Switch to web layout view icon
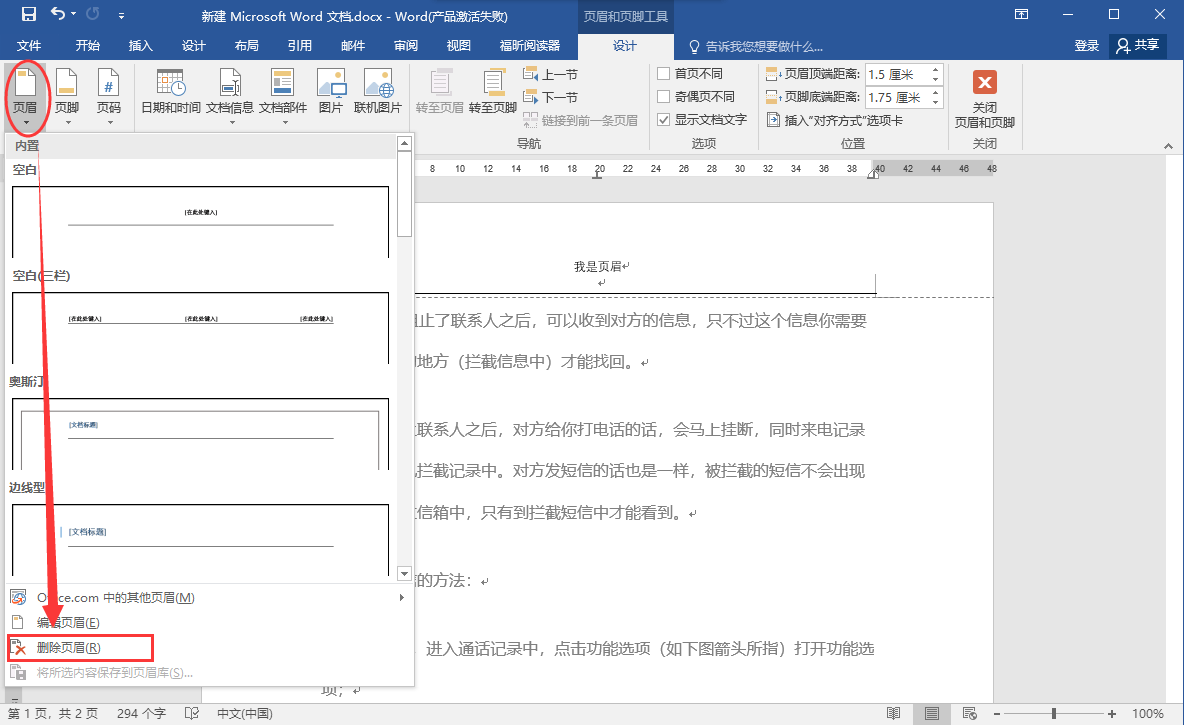The image size is (1184, 725). tap(970, 713)
